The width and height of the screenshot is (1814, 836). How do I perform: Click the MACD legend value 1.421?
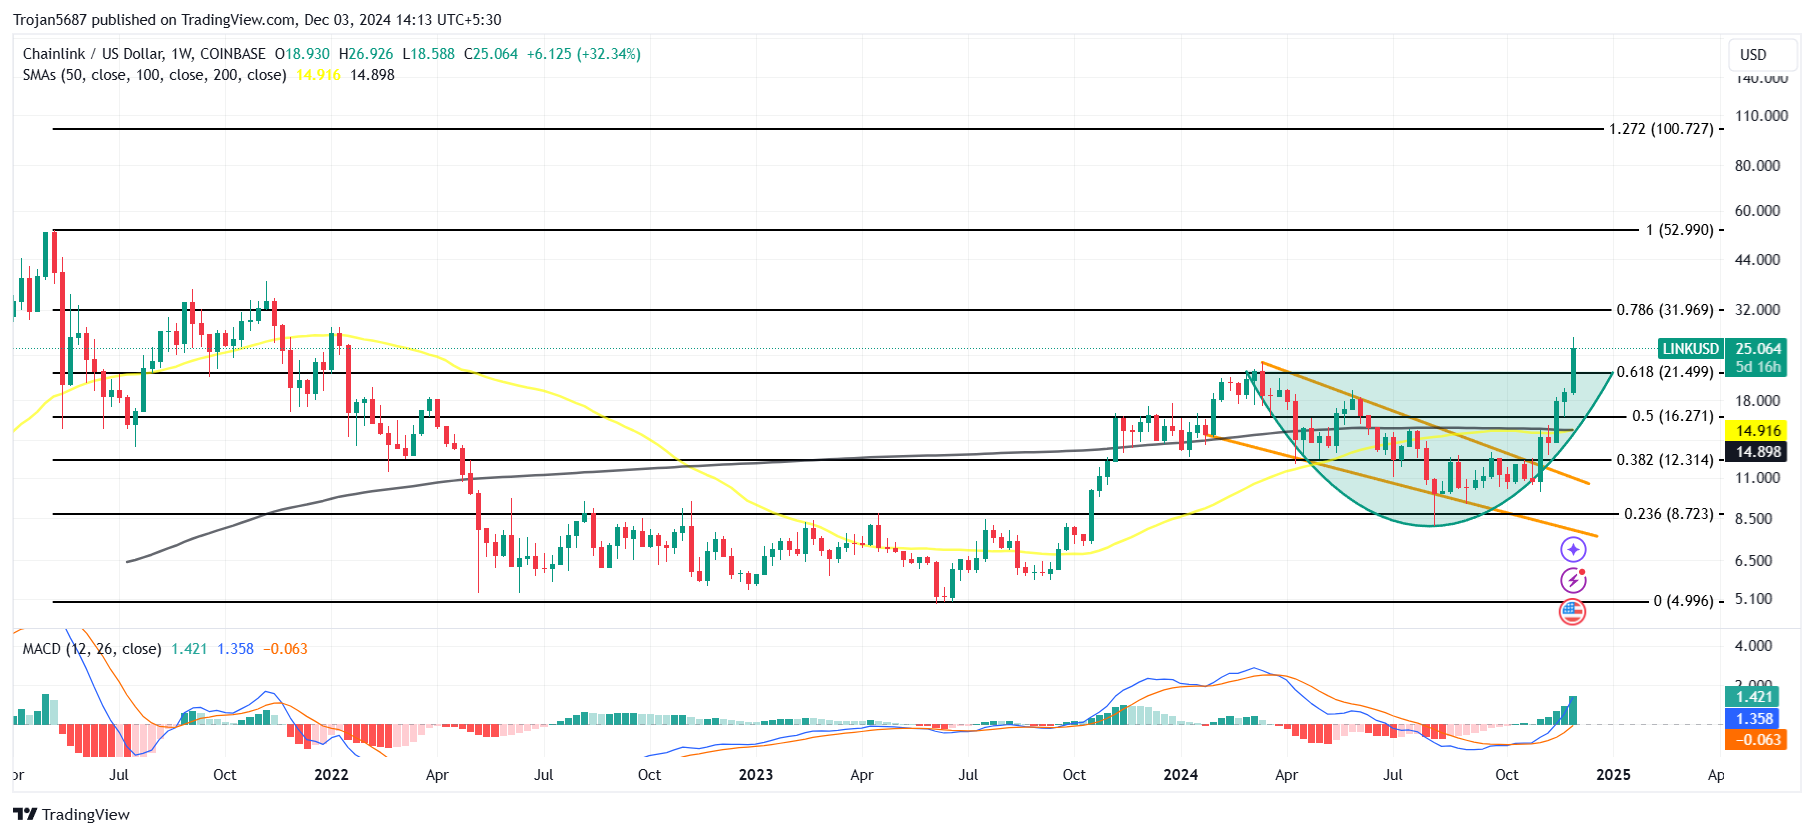(189, 649)
